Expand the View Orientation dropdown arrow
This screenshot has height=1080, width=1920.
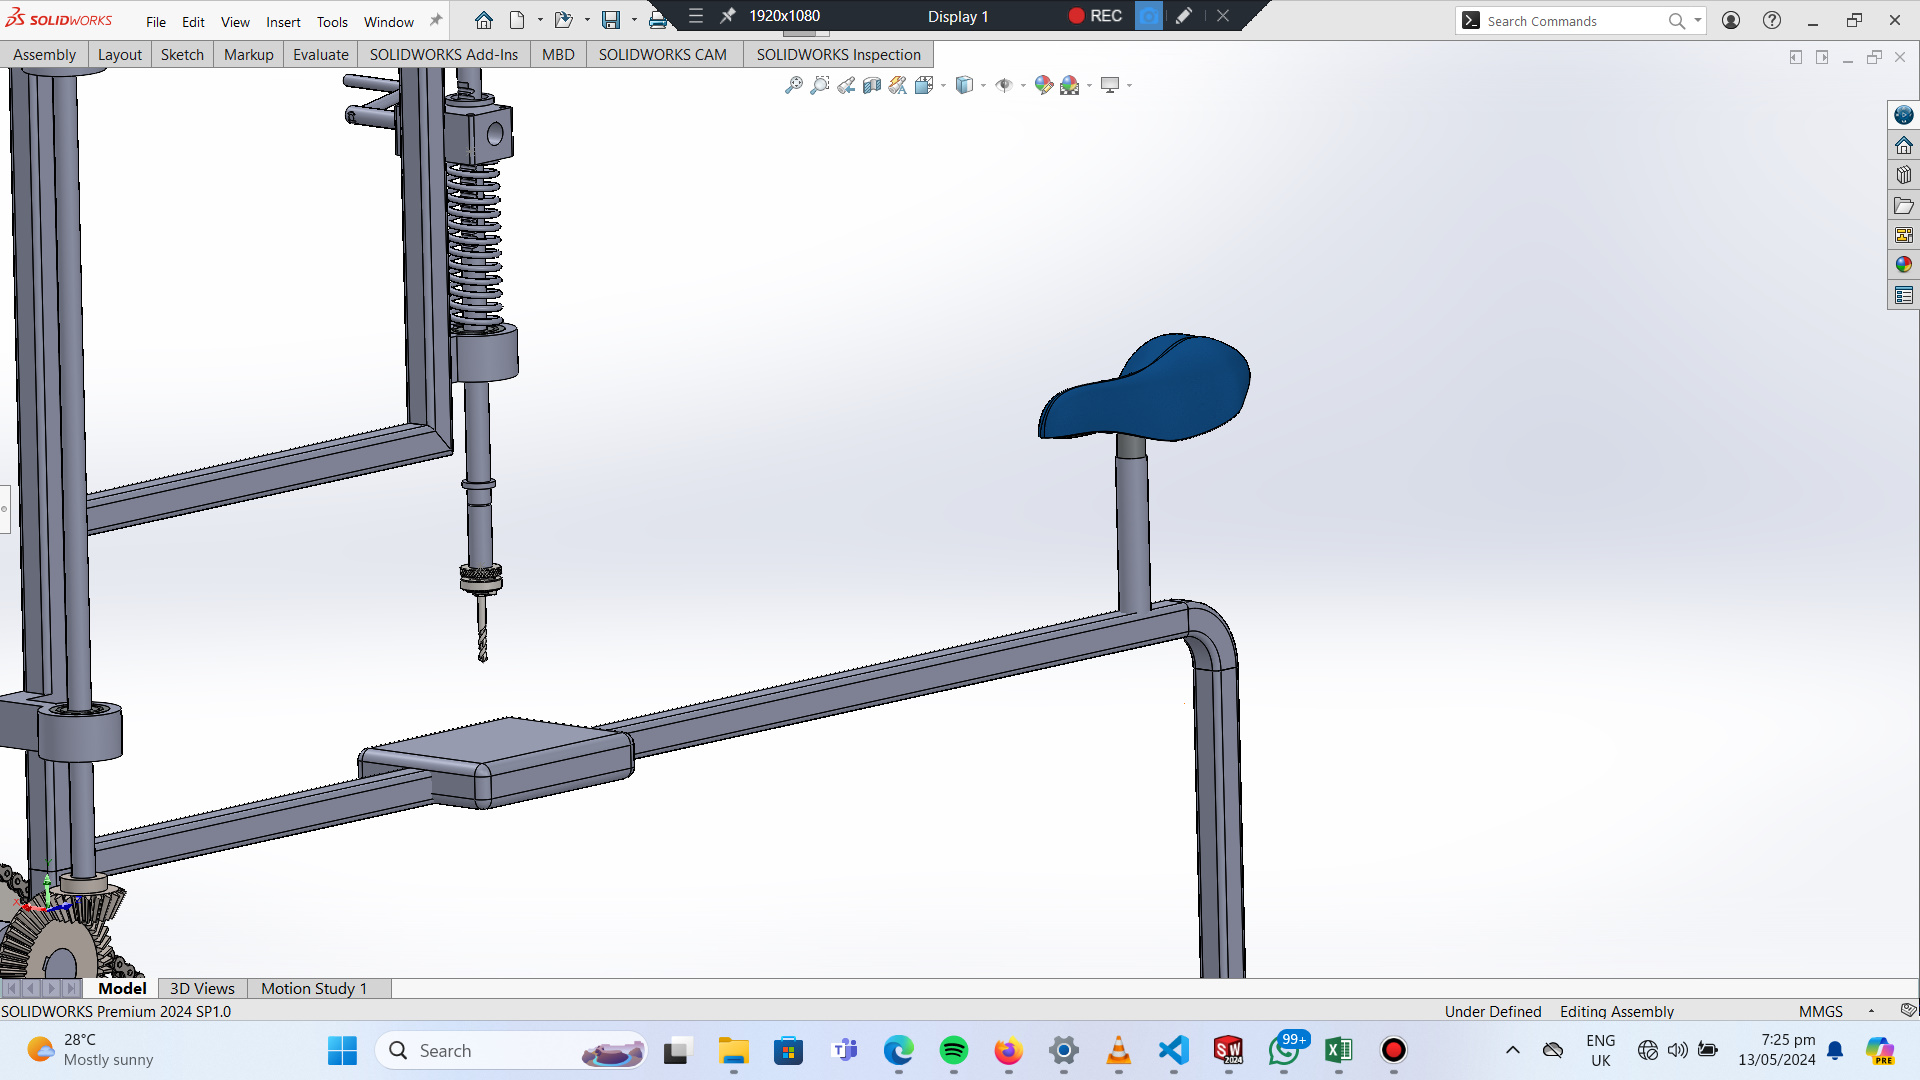pos(944,85)
